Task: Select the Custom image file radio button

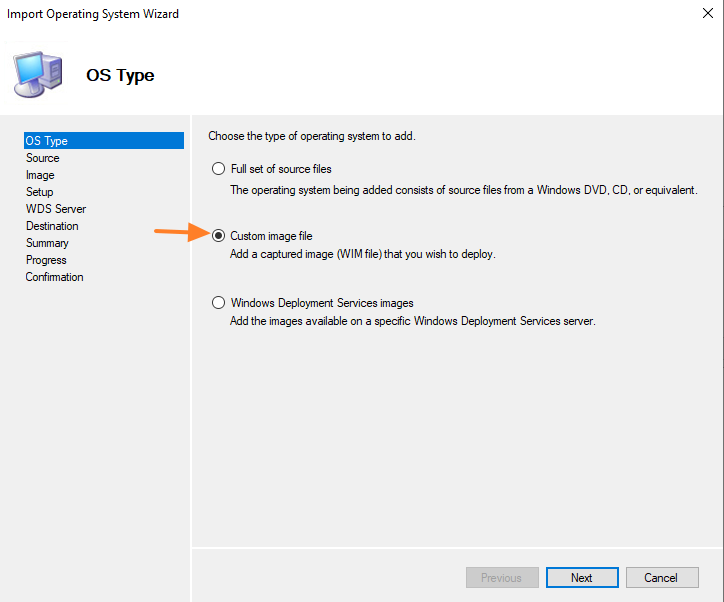Action: [218, 236]
